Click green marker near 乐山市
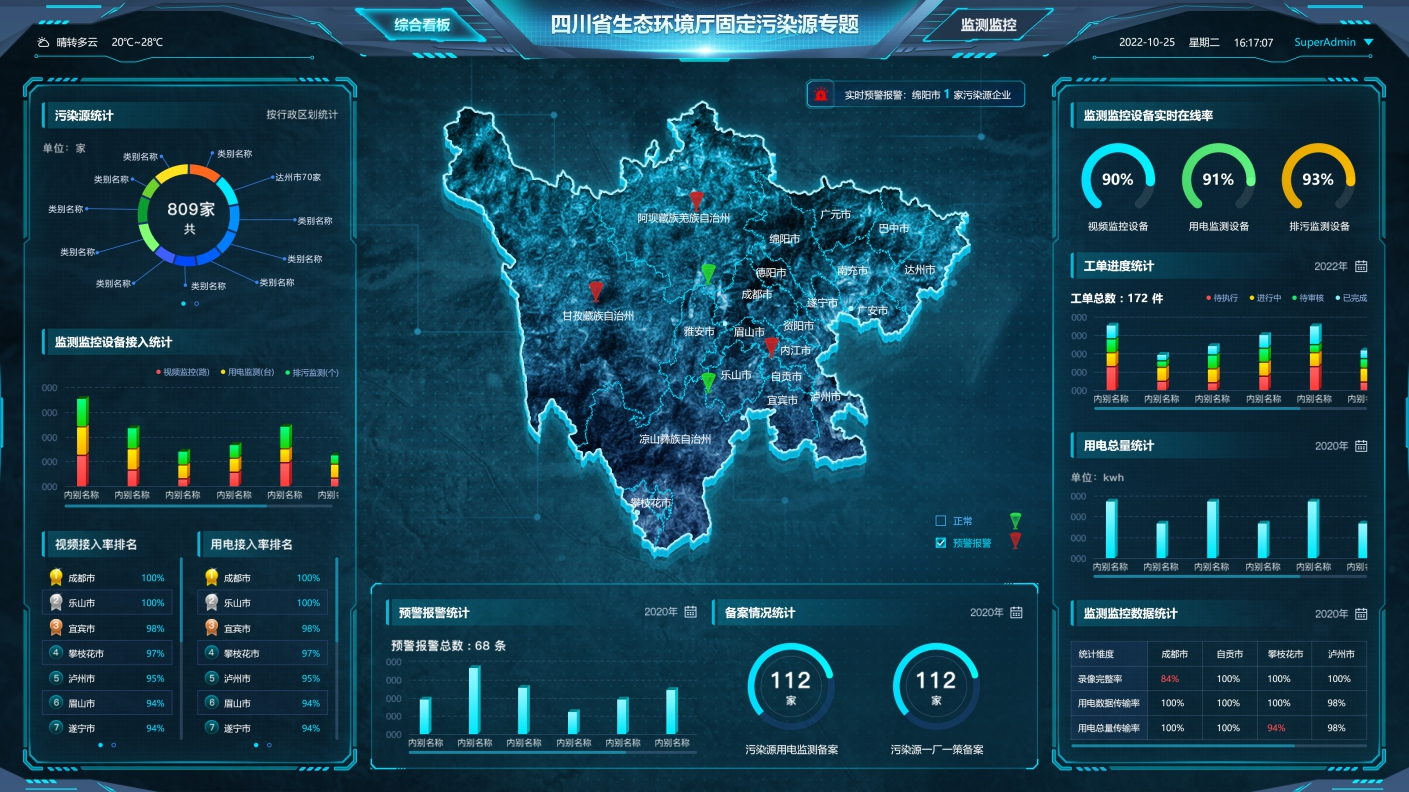 click(x=708, y=382)
